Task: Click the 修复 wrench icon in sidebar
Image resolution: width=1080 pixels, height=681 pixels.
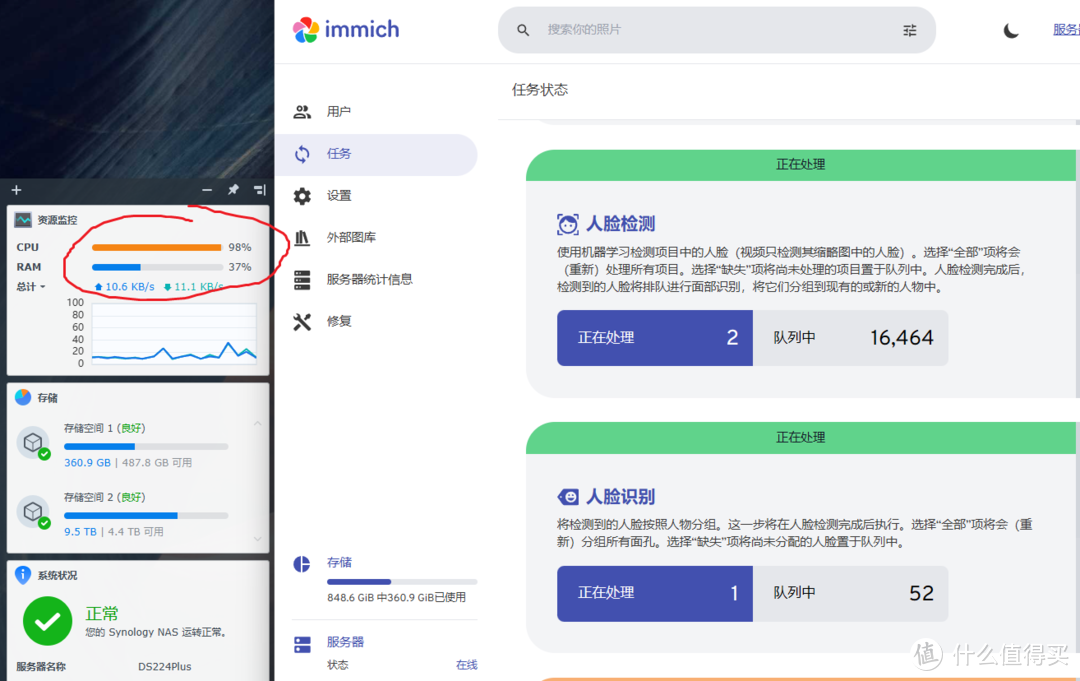Action: point(302,321)
